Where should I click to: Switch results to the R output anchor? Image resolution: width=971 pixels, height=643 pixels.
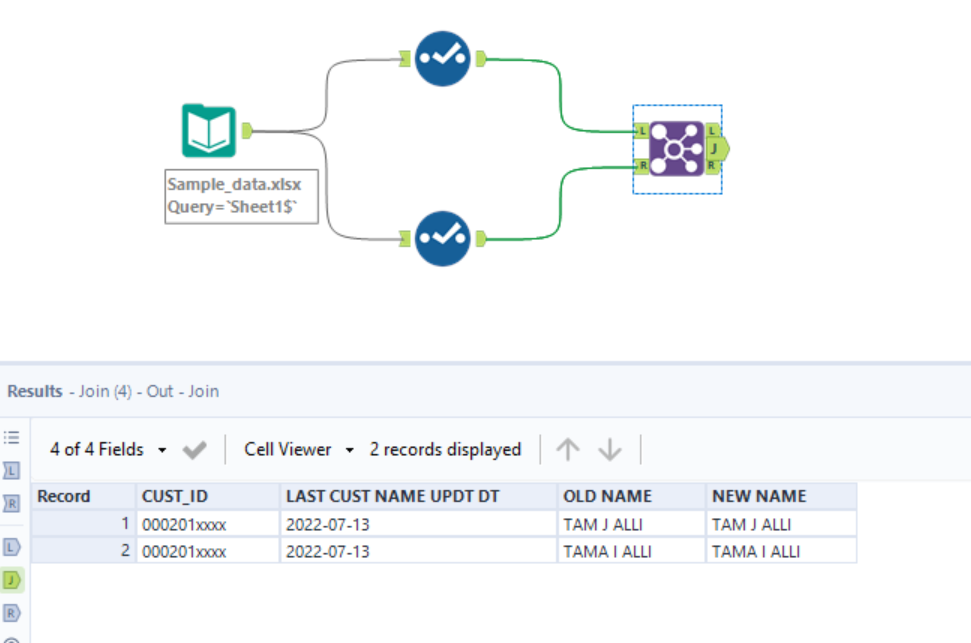13,612
